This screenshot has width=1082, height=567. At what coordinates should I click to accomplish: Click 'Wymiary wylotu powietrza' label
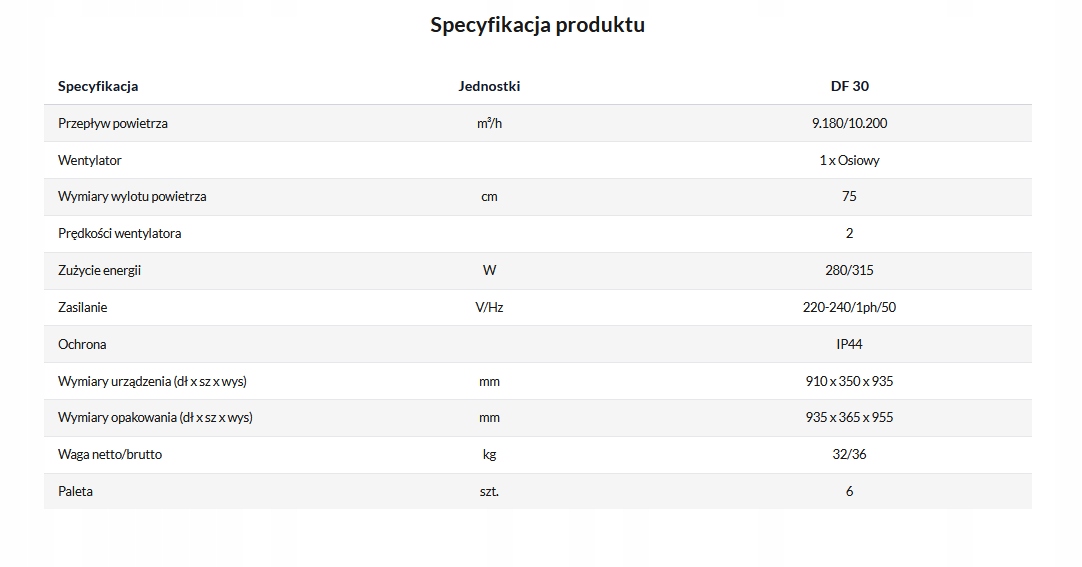tap(132, 197)
